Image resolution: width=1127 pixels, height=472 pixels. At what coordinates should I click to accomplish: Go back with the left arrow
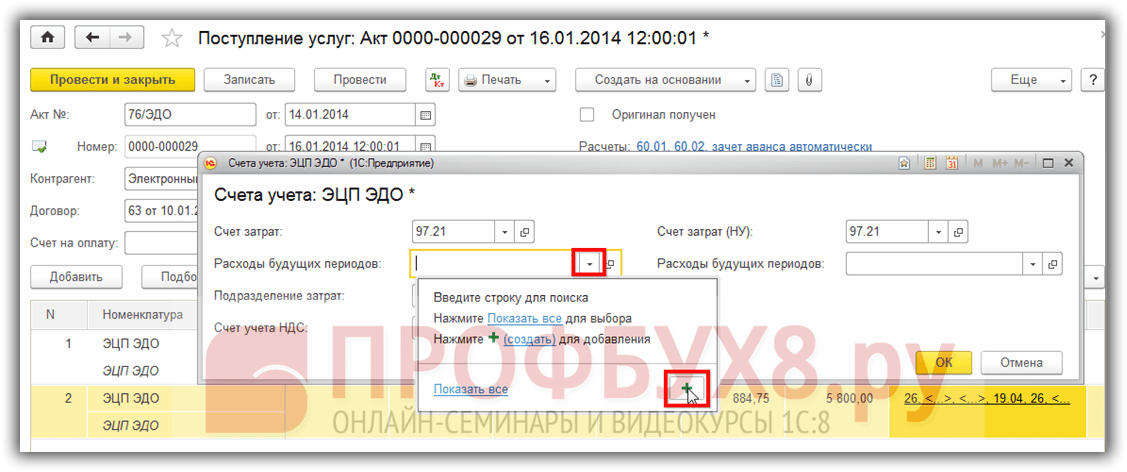[x=93, y=38]
